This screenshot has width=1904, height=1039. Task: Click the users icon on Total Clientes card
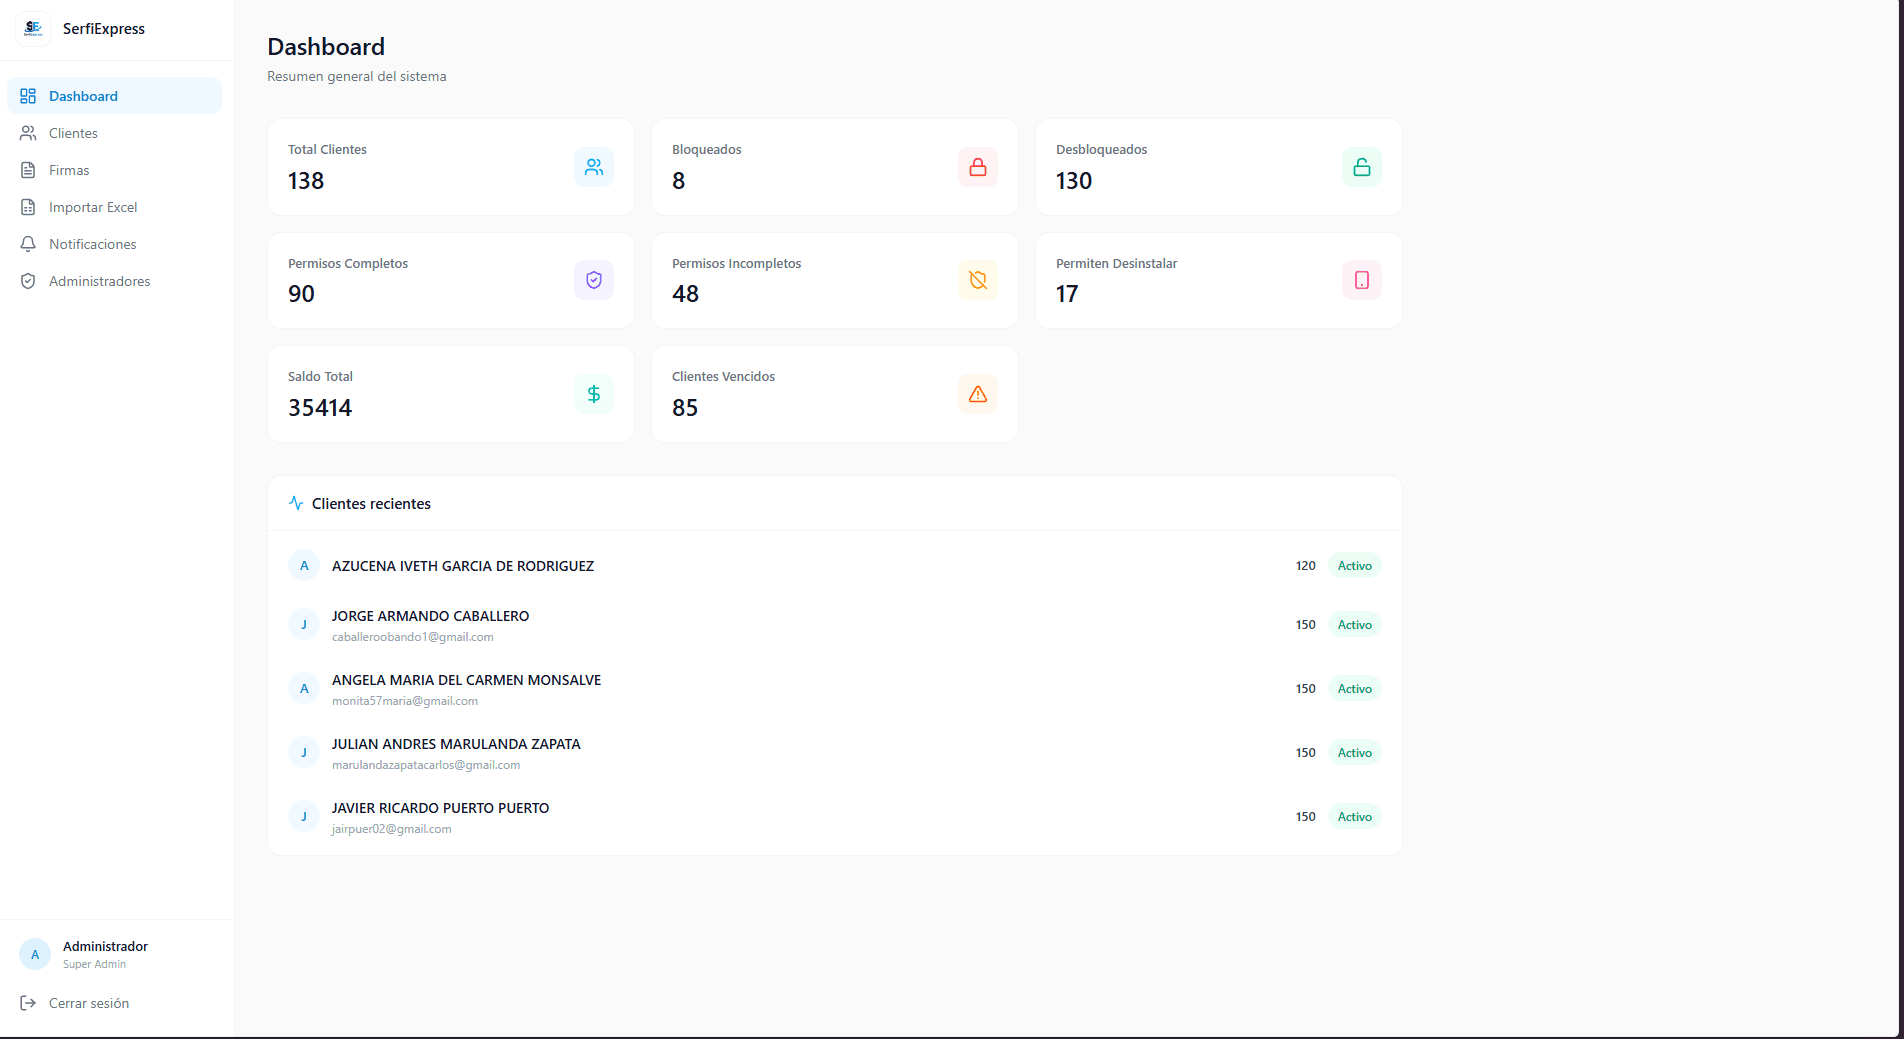tap(594, 167)
